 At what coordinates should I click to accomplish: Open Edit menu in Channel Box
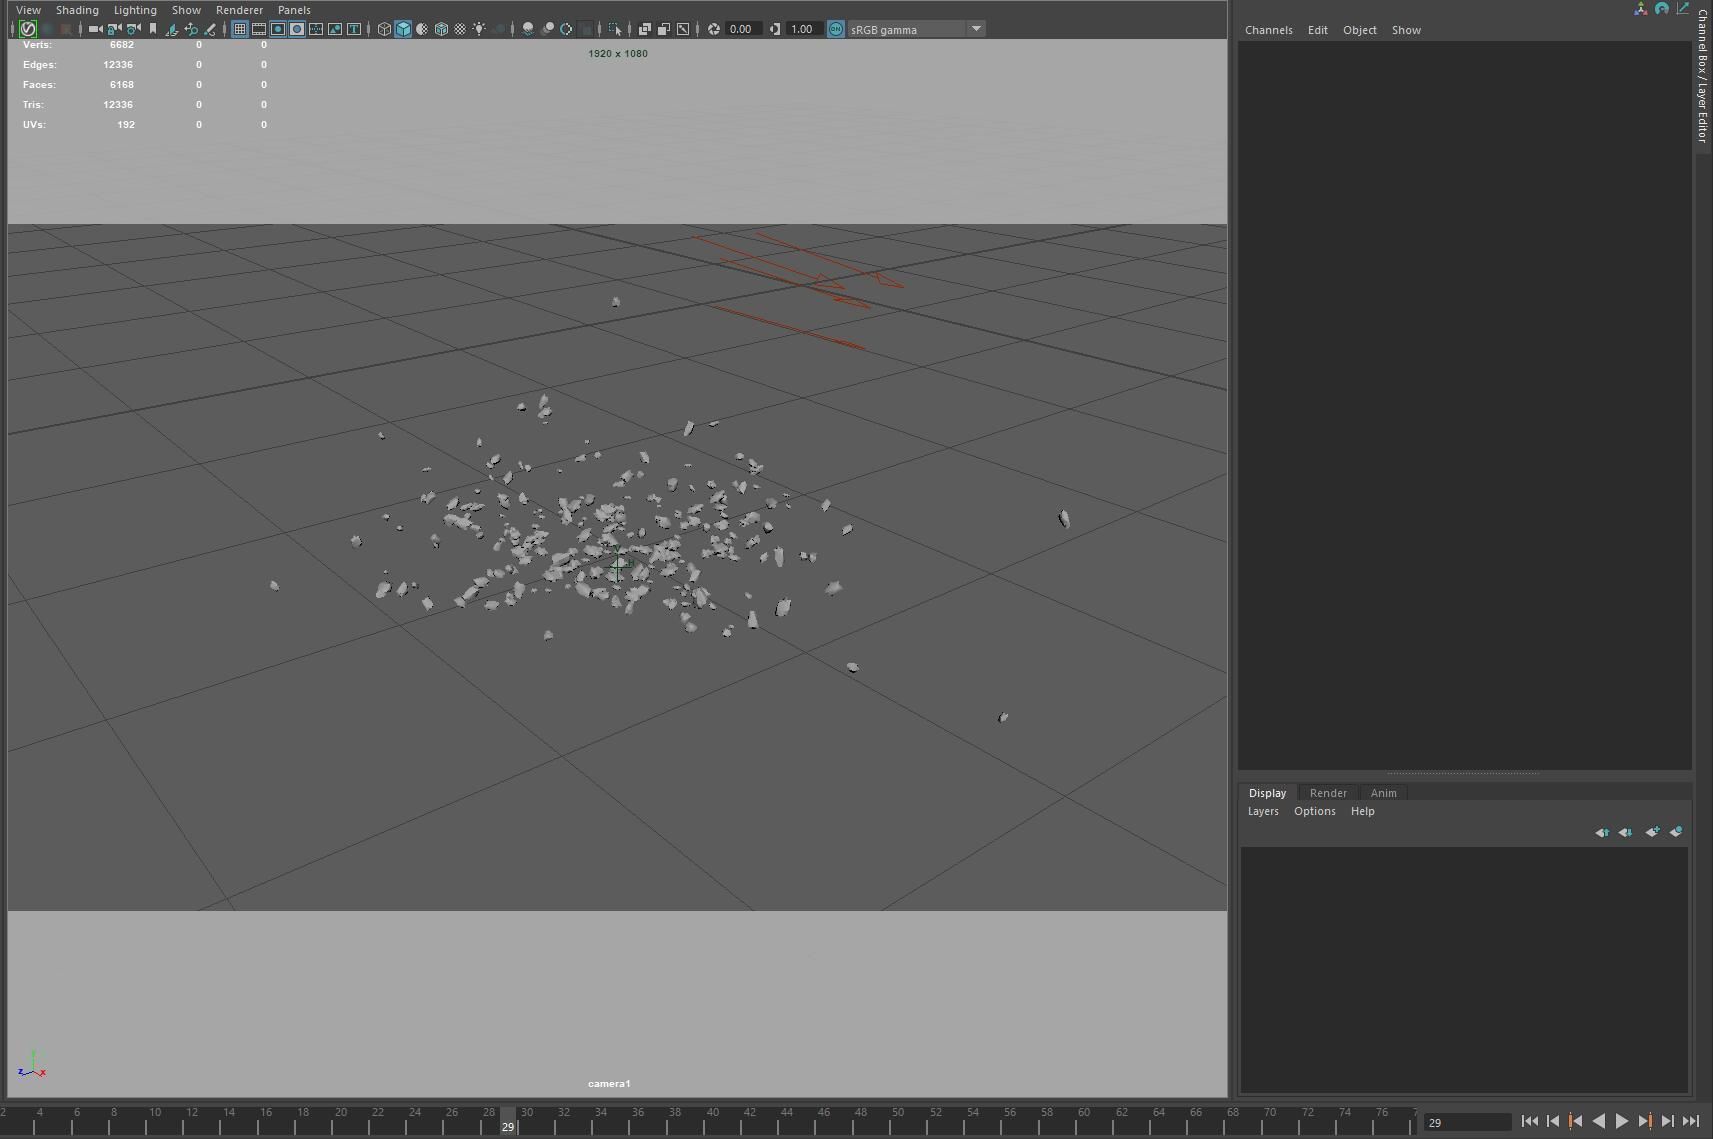tap(1317, 30)
